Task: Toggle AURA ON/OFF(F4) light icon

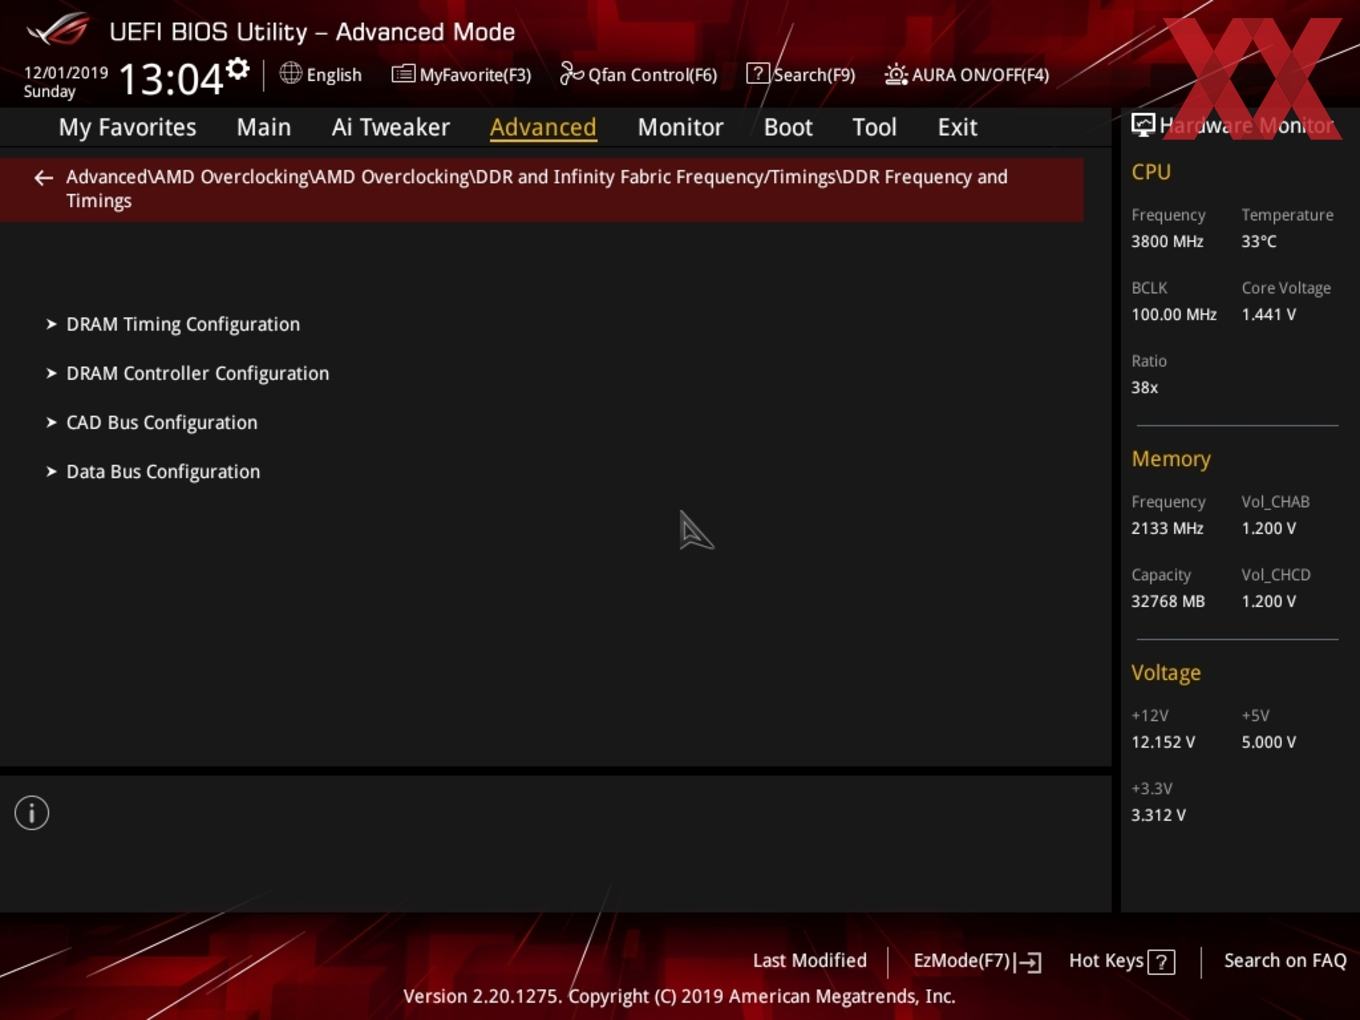Action: click(896, 74)
